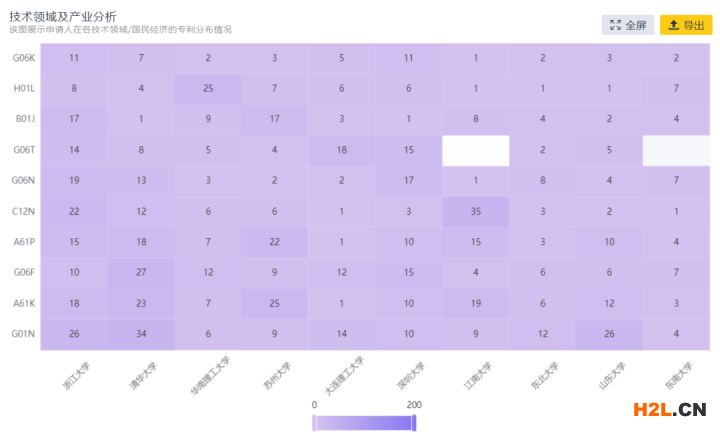The image size is (720, 432).
Task: Click the A61K row cell showing 19
Action: (x=476, y=303)
